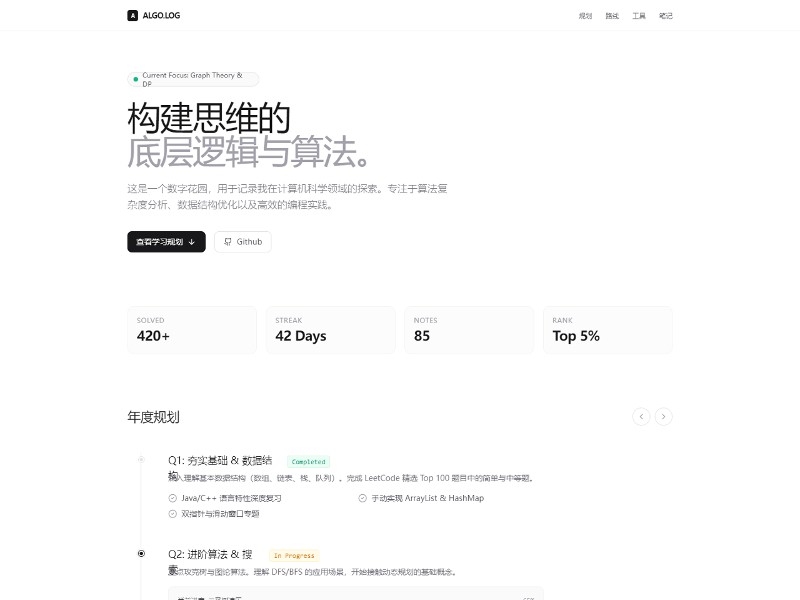Open the 规划 nav item
The width and height of the screenshot is (800, 600).
585,16
